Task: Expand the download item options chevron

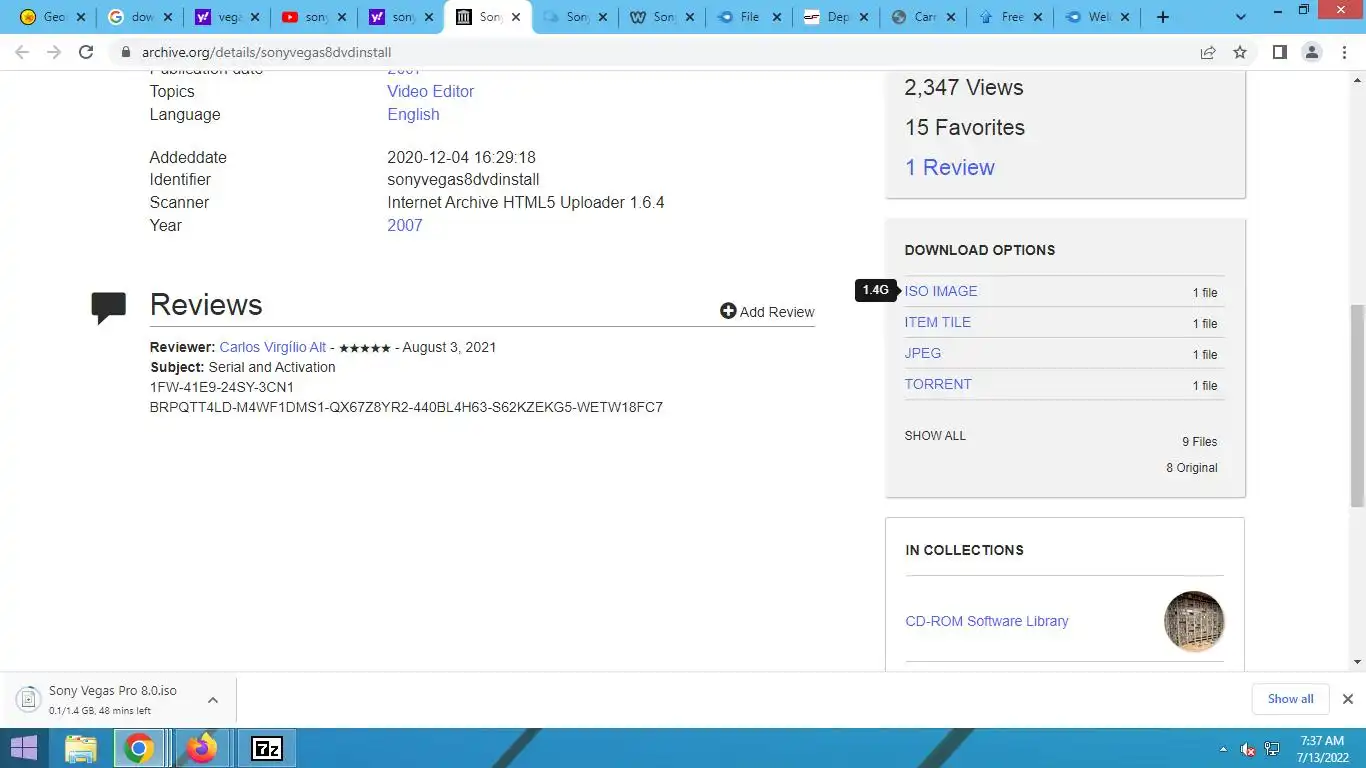Action: point(213,700)
